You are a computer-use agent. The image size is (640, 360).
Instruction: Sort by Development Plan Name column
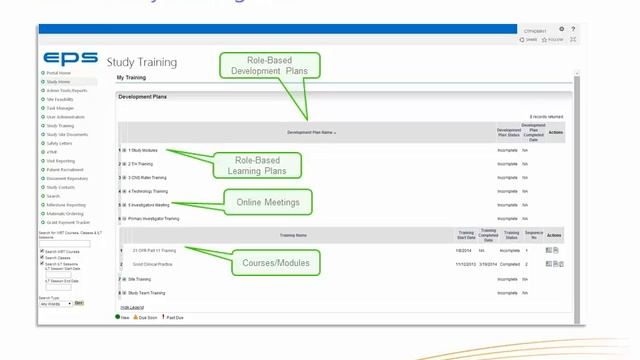[311, 133]
